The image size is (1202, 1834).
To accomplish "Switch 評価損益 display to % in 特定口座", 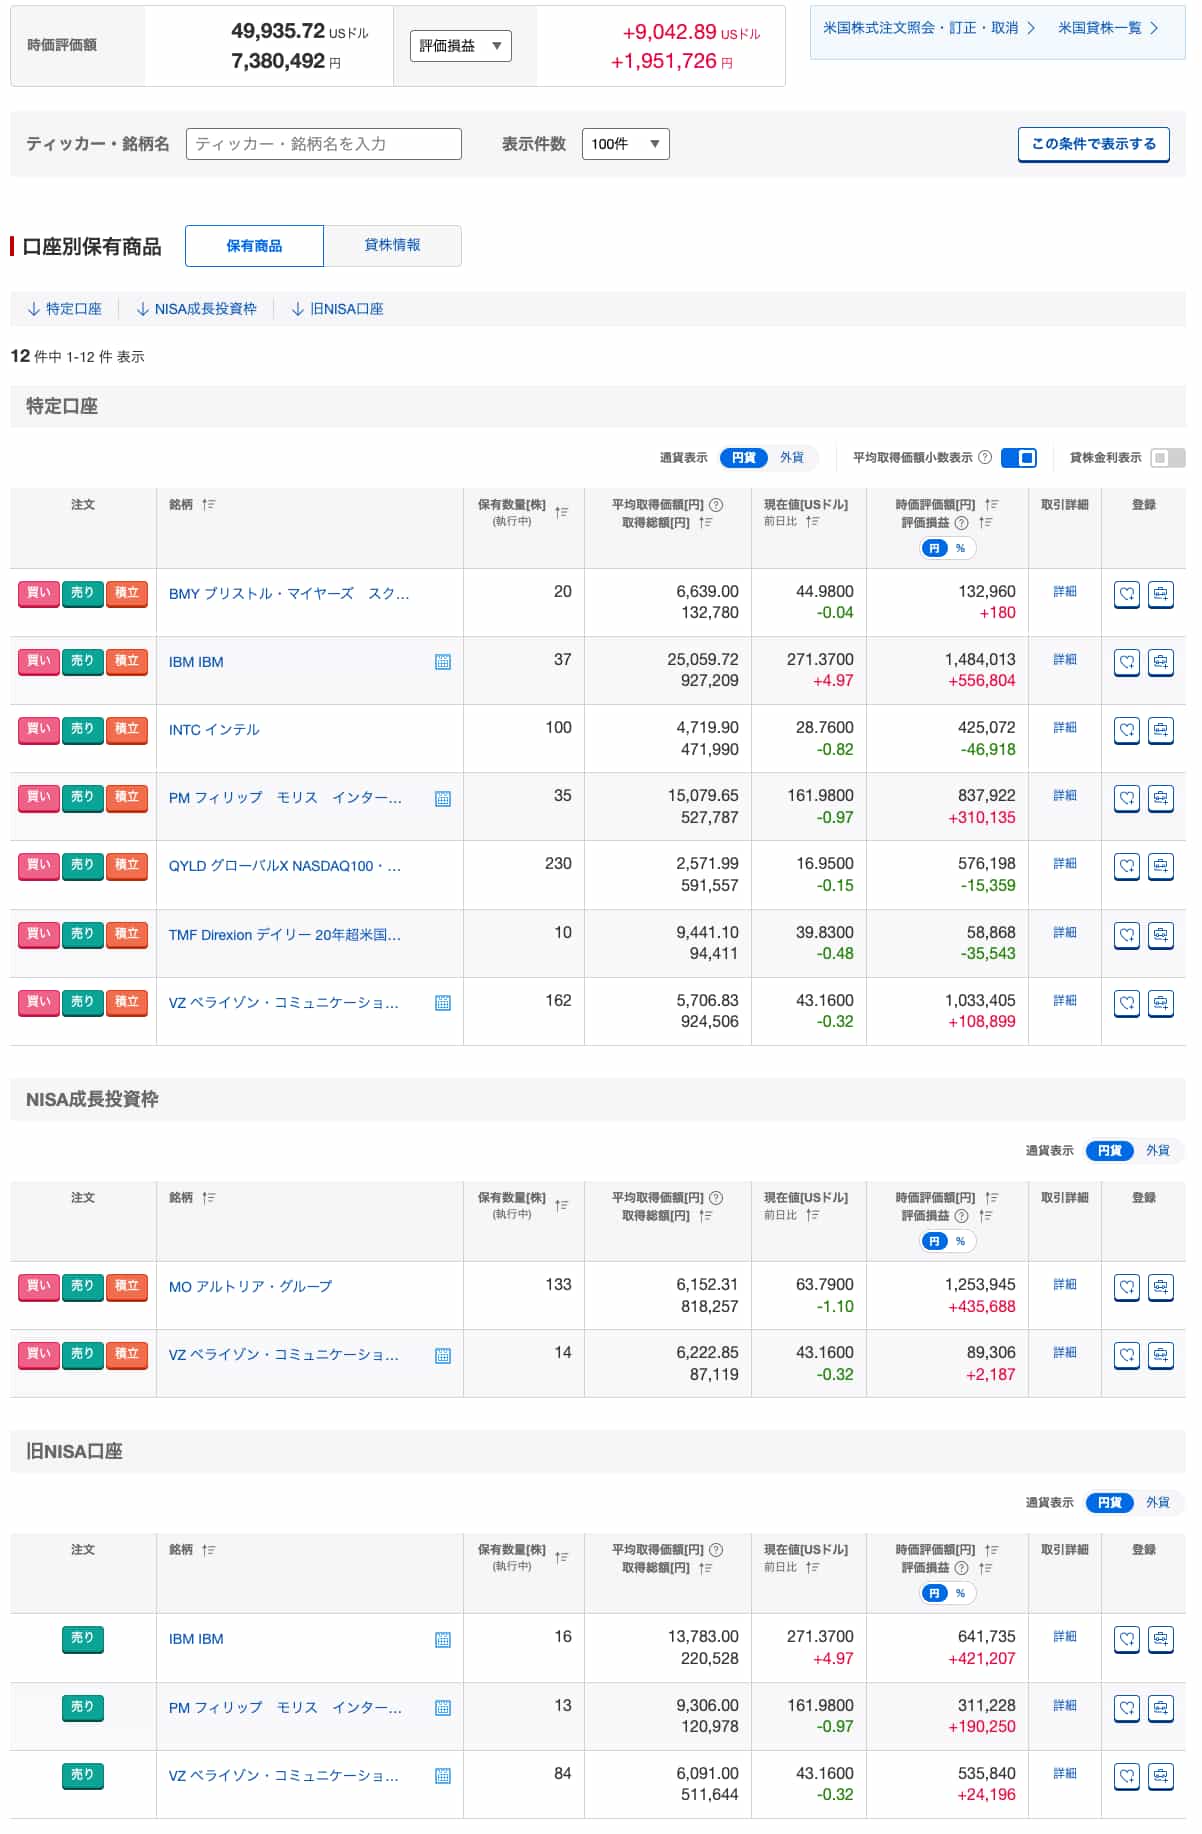I will click(x=960, y=548).
